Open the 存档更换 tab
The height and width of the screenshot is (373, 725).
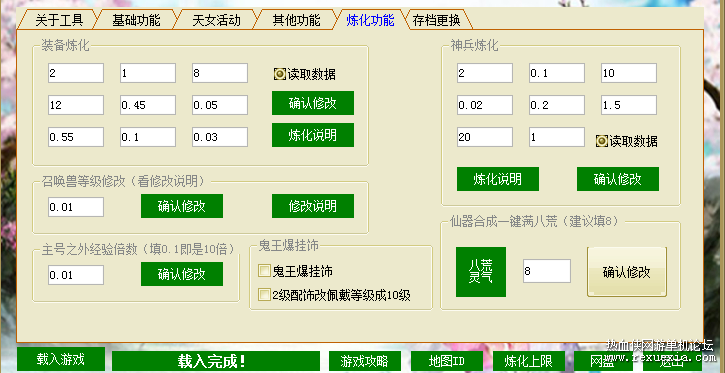436,20
